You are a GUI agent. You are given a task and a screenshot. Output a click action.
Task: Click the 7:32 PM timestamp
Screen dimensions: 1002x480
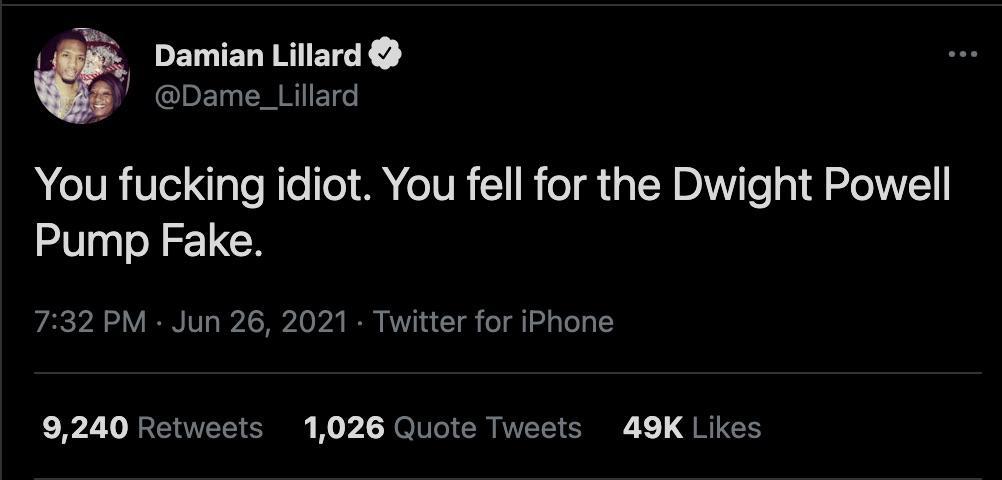point(90,322)
